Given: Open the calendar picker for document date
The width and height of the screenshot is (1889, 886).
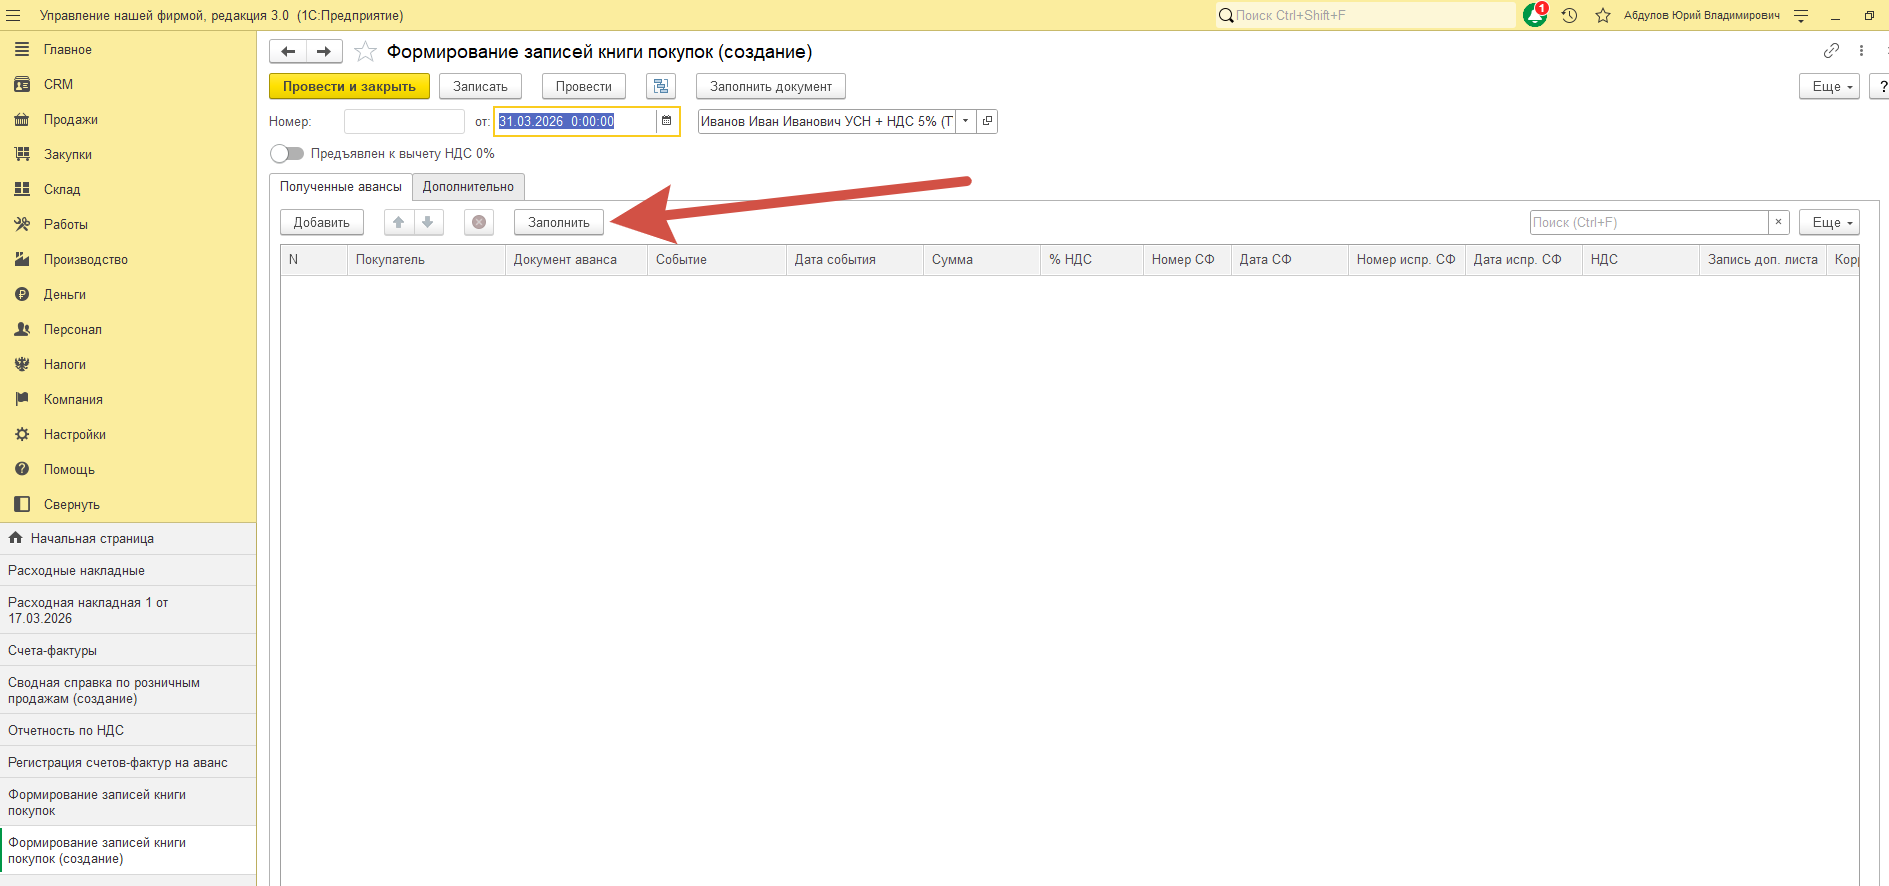Looking at the screenshot, I should [x=667, y=121].
